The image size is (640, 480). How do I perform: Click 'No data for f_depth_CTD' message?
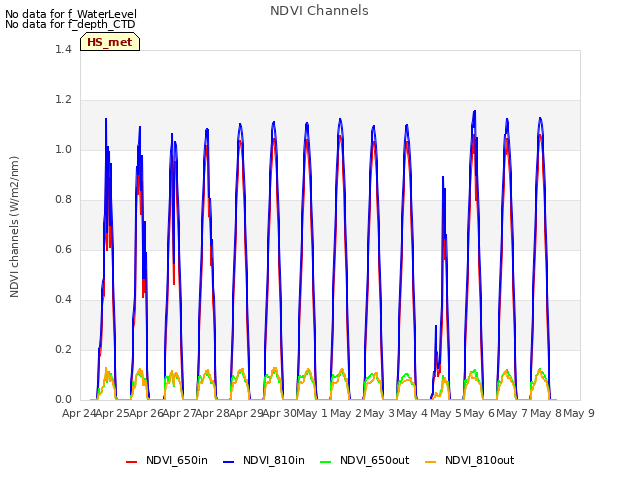(70, 24)
